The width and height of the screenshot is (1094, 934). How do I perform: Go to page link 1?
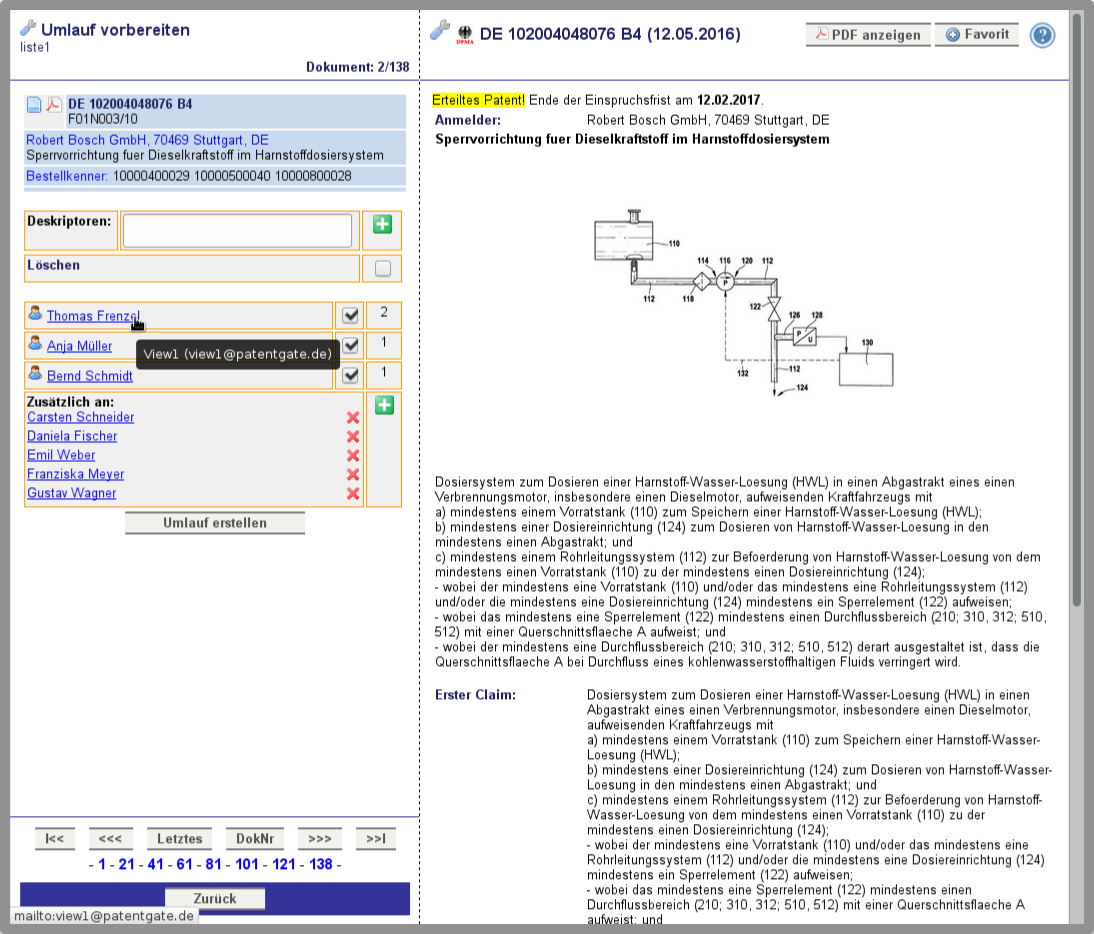pos(102,864)
